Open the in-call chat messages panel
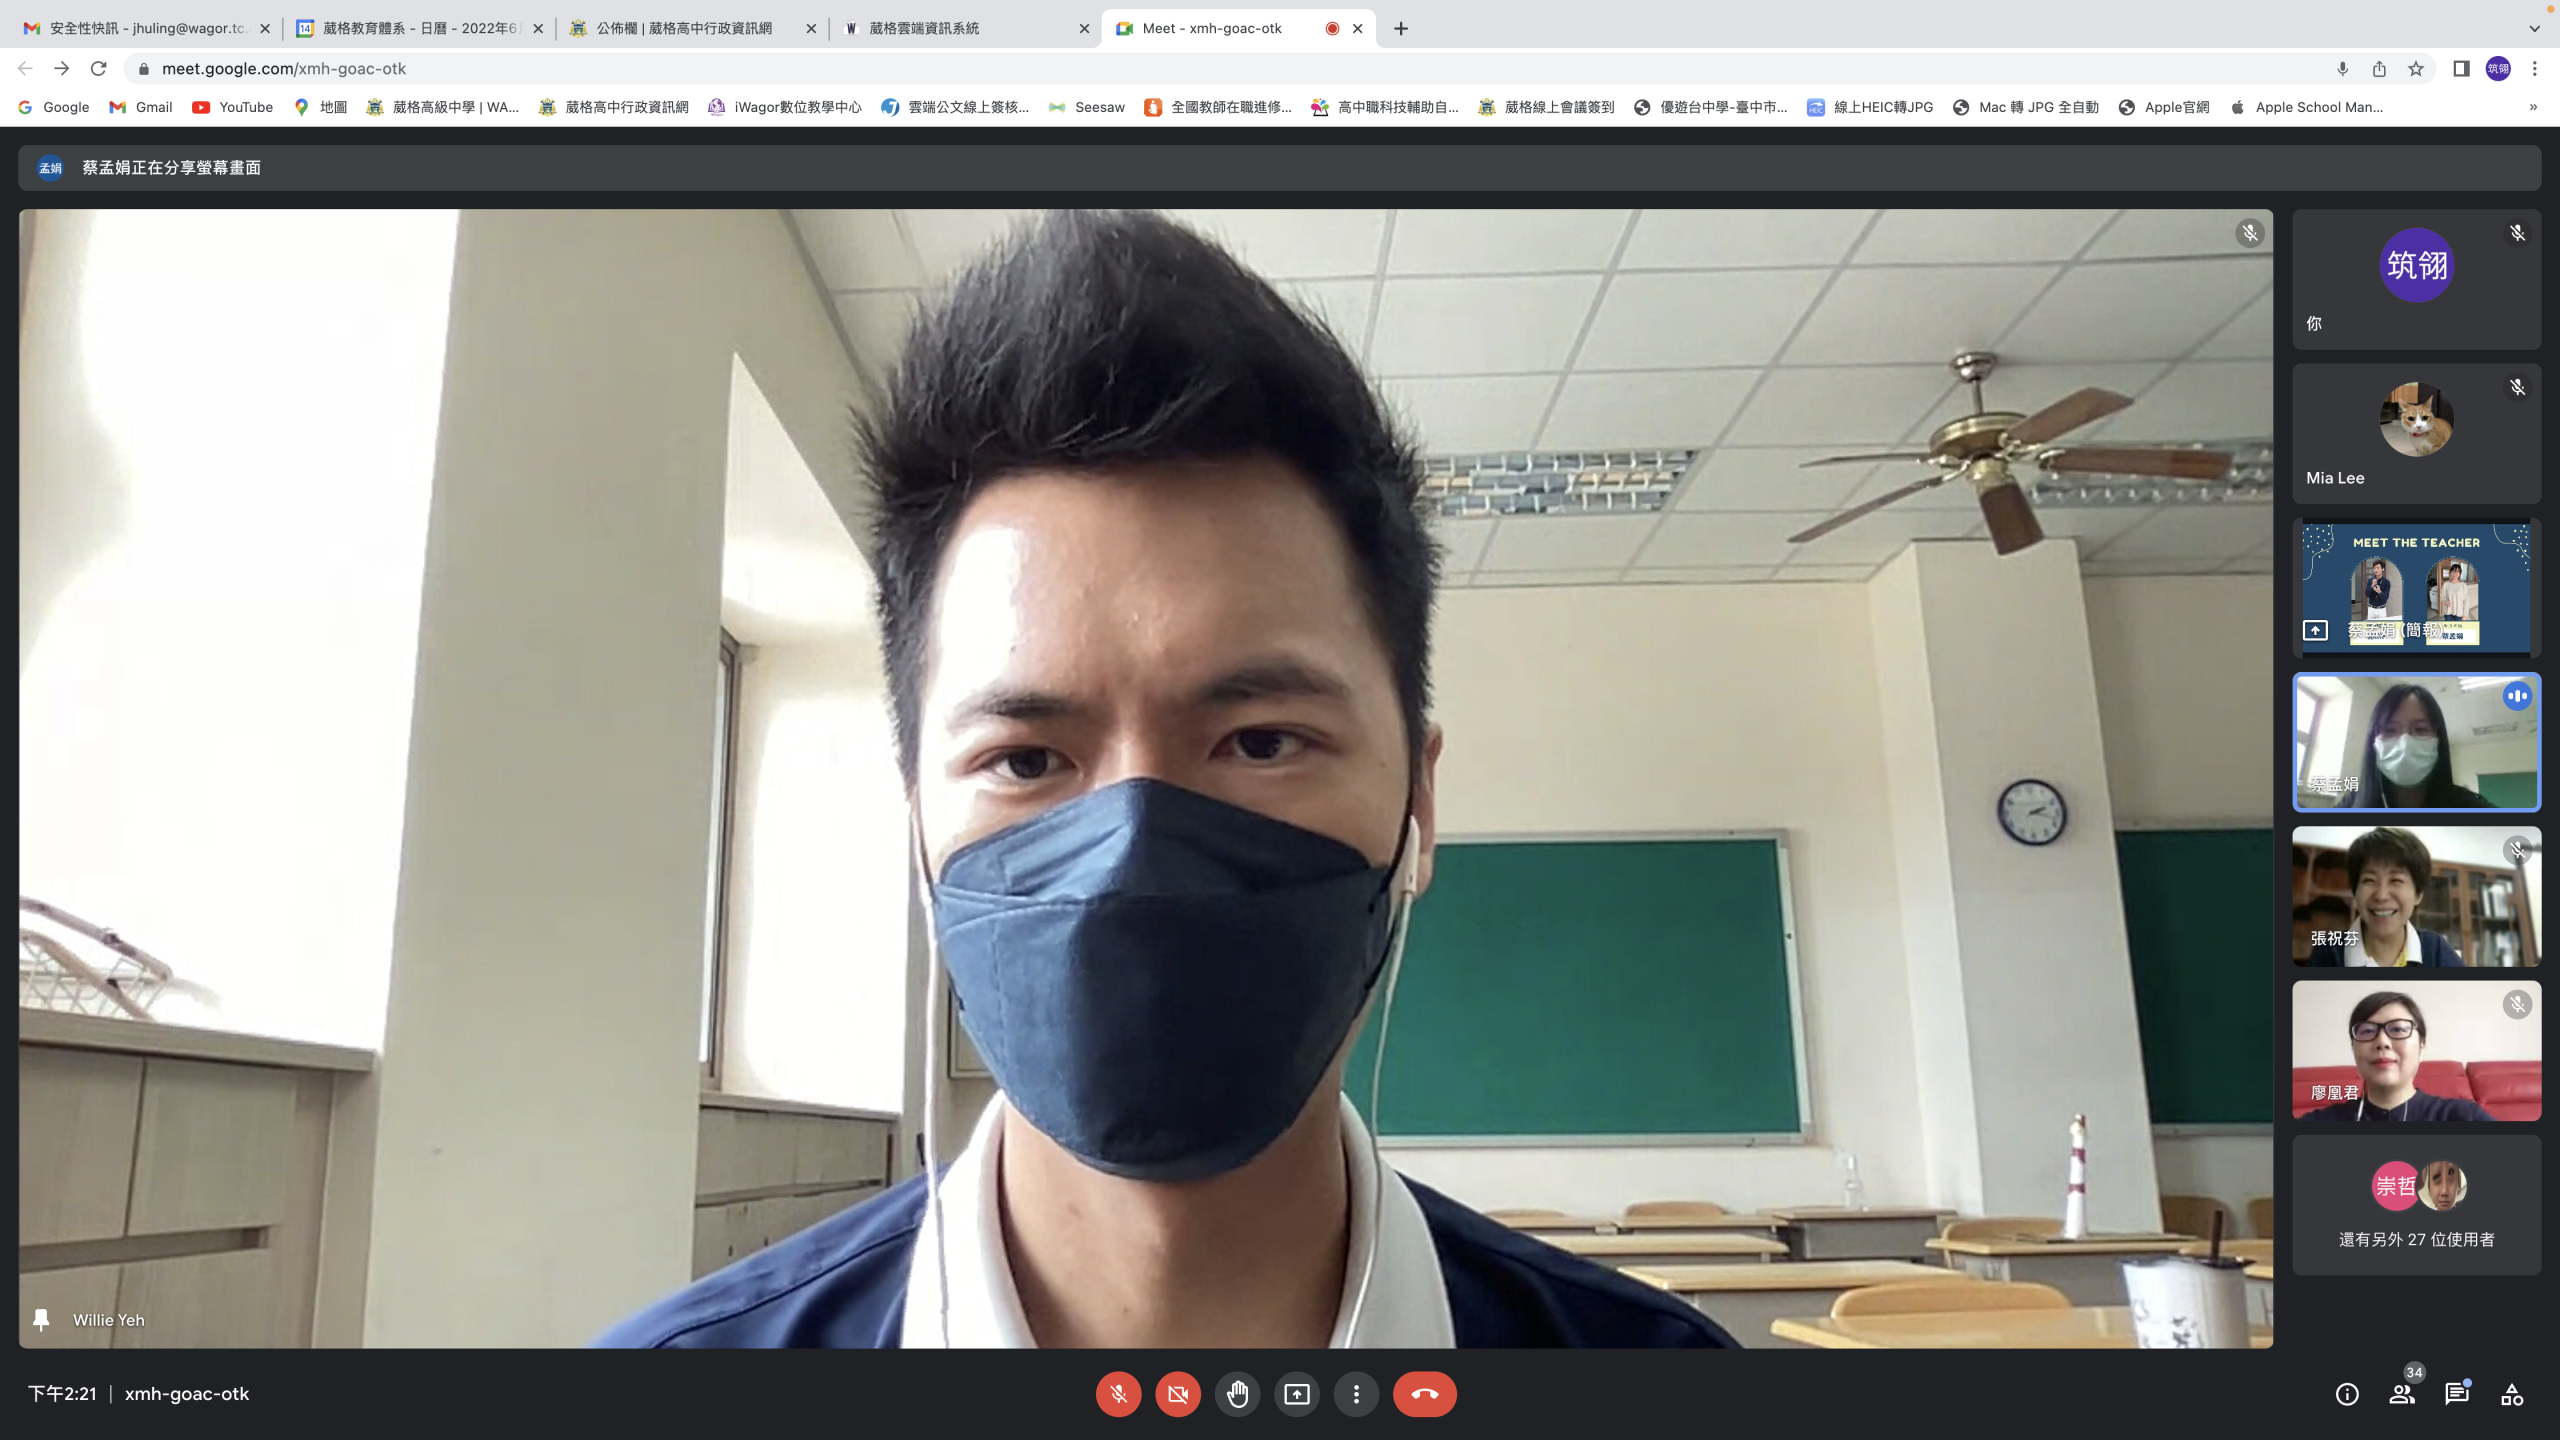 2457,1394
